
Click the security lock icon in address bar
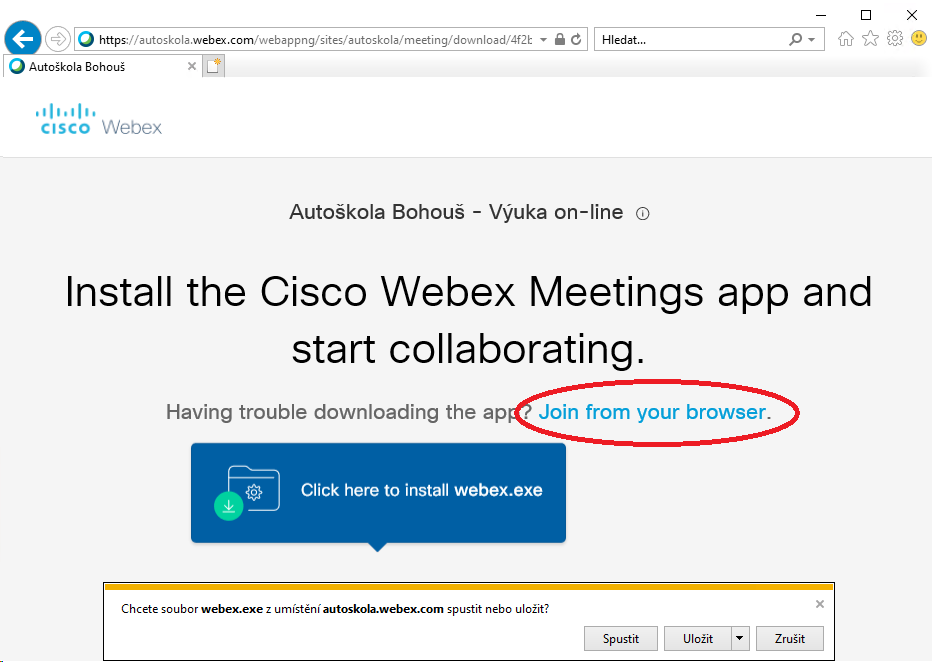click(559, 40)
